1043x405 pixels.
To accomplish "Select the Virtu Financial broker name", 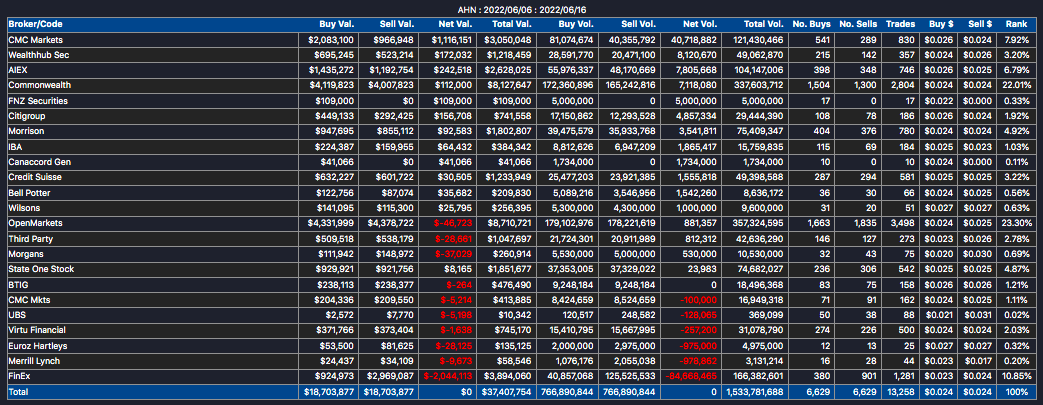I will click(37, 331).
